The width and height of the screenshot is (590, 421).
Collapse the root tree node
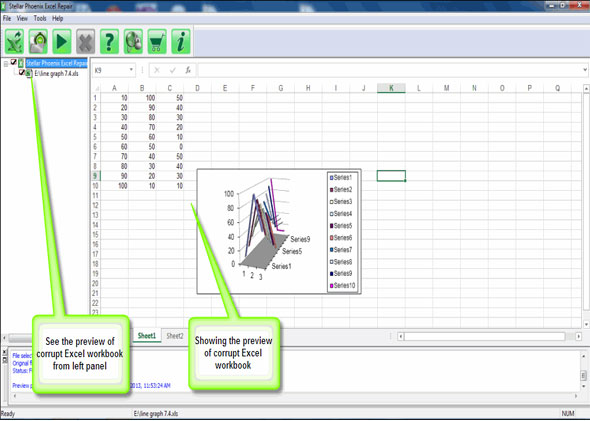[x=6, y=64]
